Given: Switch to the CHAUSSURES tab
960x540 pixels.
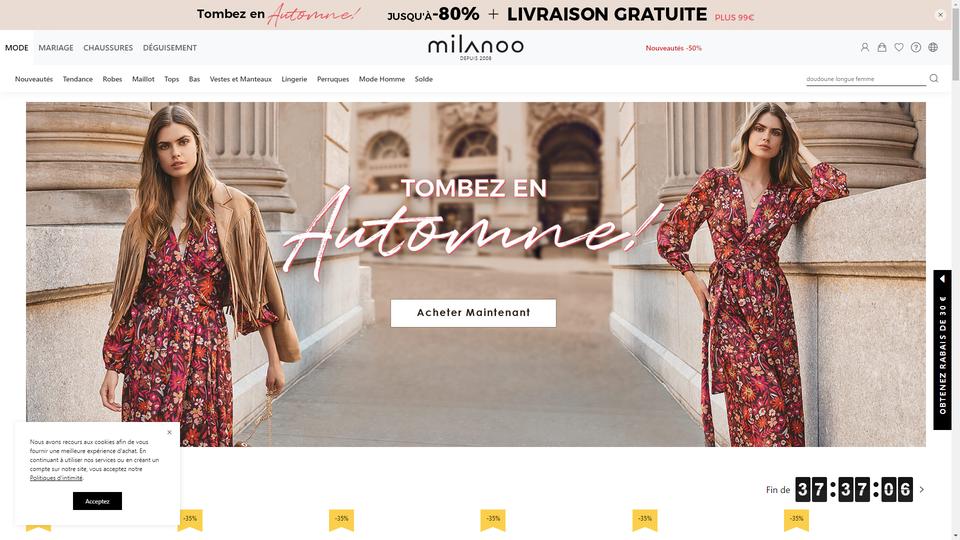Looking at the screenshot, I should coord(108,48).
